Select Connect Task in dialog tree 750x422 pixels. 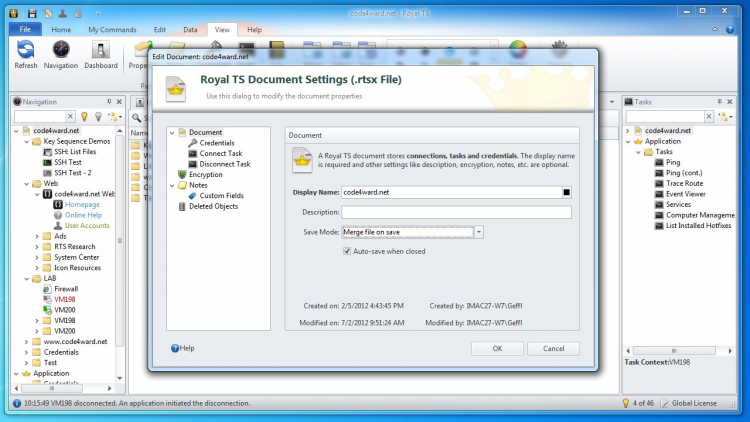tap(221, 153)
